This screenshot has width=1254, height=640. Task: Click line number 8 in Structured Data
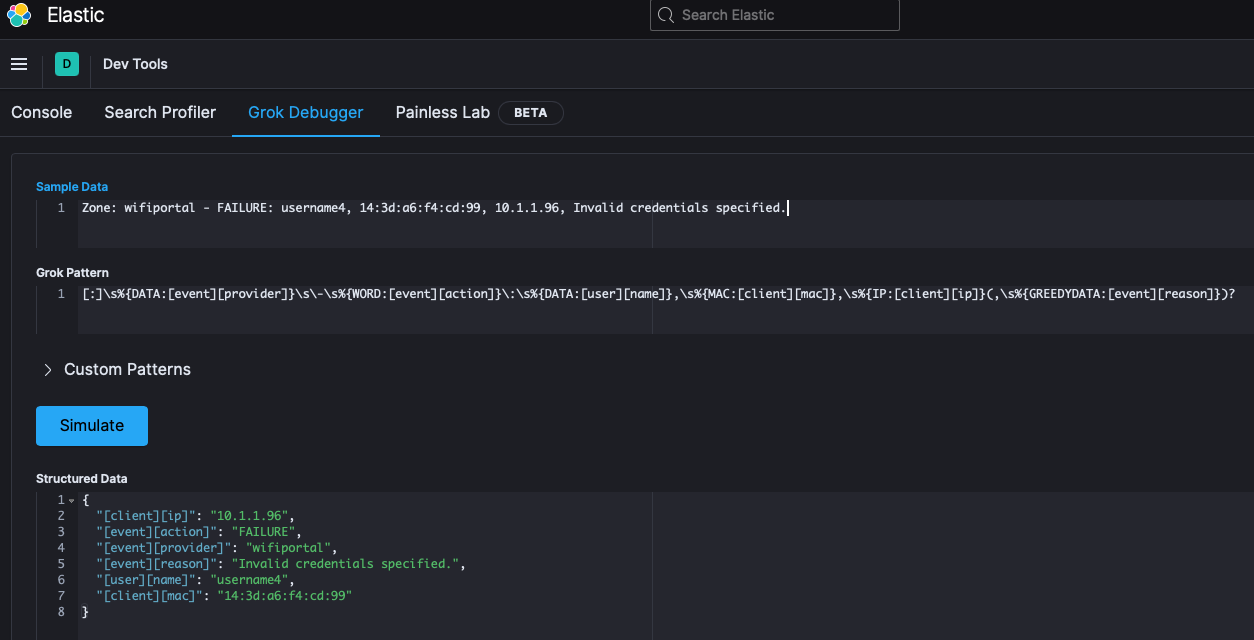click(61, 612)
